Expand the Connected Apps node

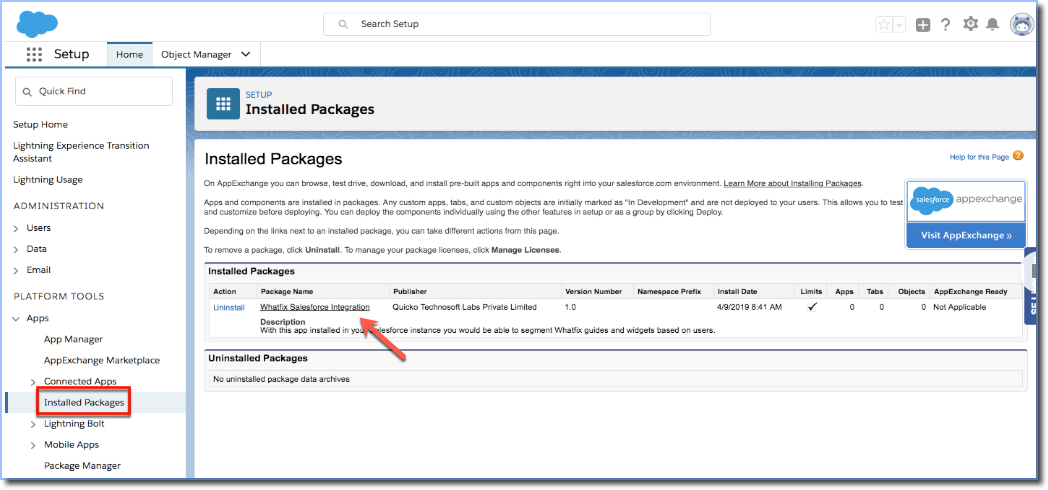(33, 382)
